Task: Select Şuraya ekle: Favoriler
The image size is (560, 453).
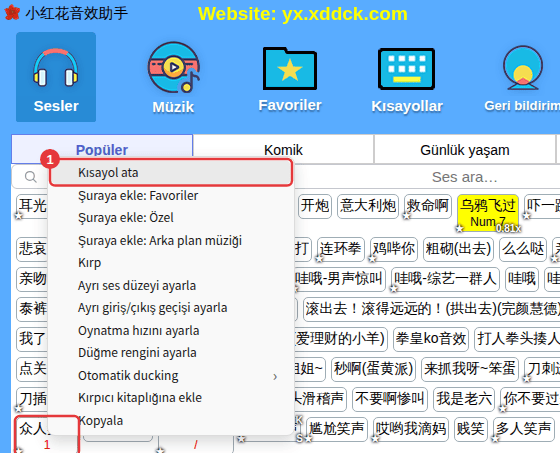Action: 171,196
